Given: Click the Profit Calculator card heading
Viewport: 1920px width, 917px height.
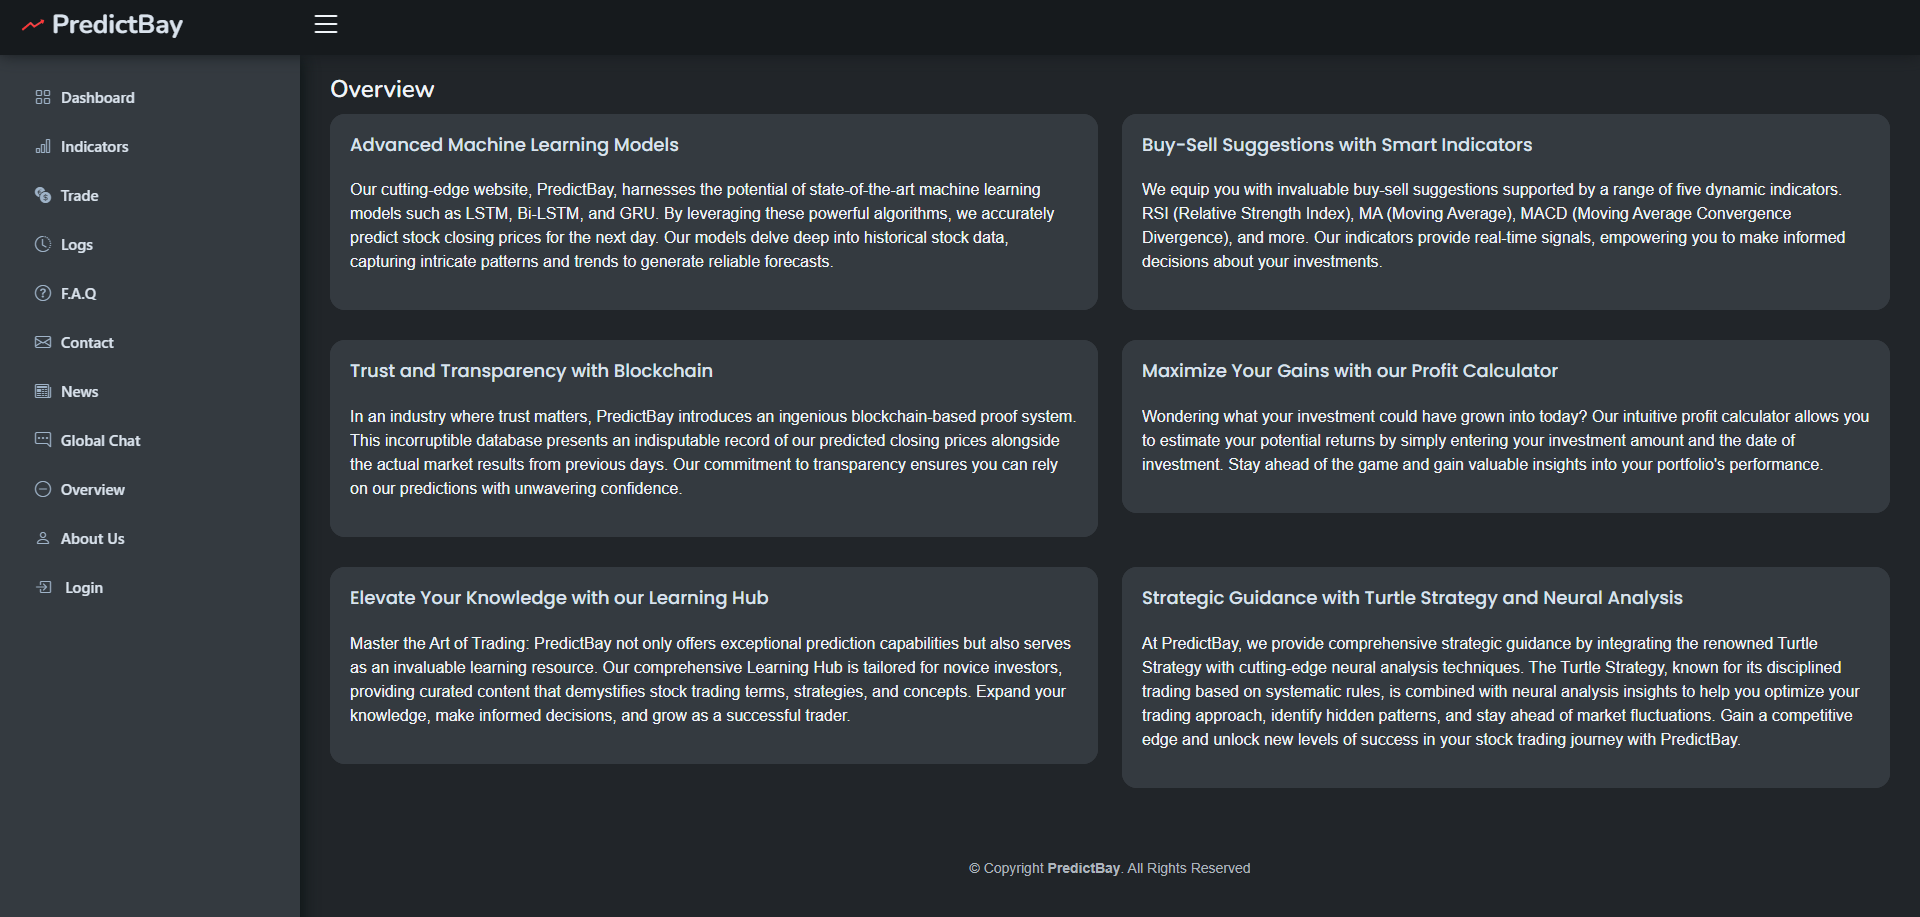Looking at the screenshot, I should (x=1350, y=371).
